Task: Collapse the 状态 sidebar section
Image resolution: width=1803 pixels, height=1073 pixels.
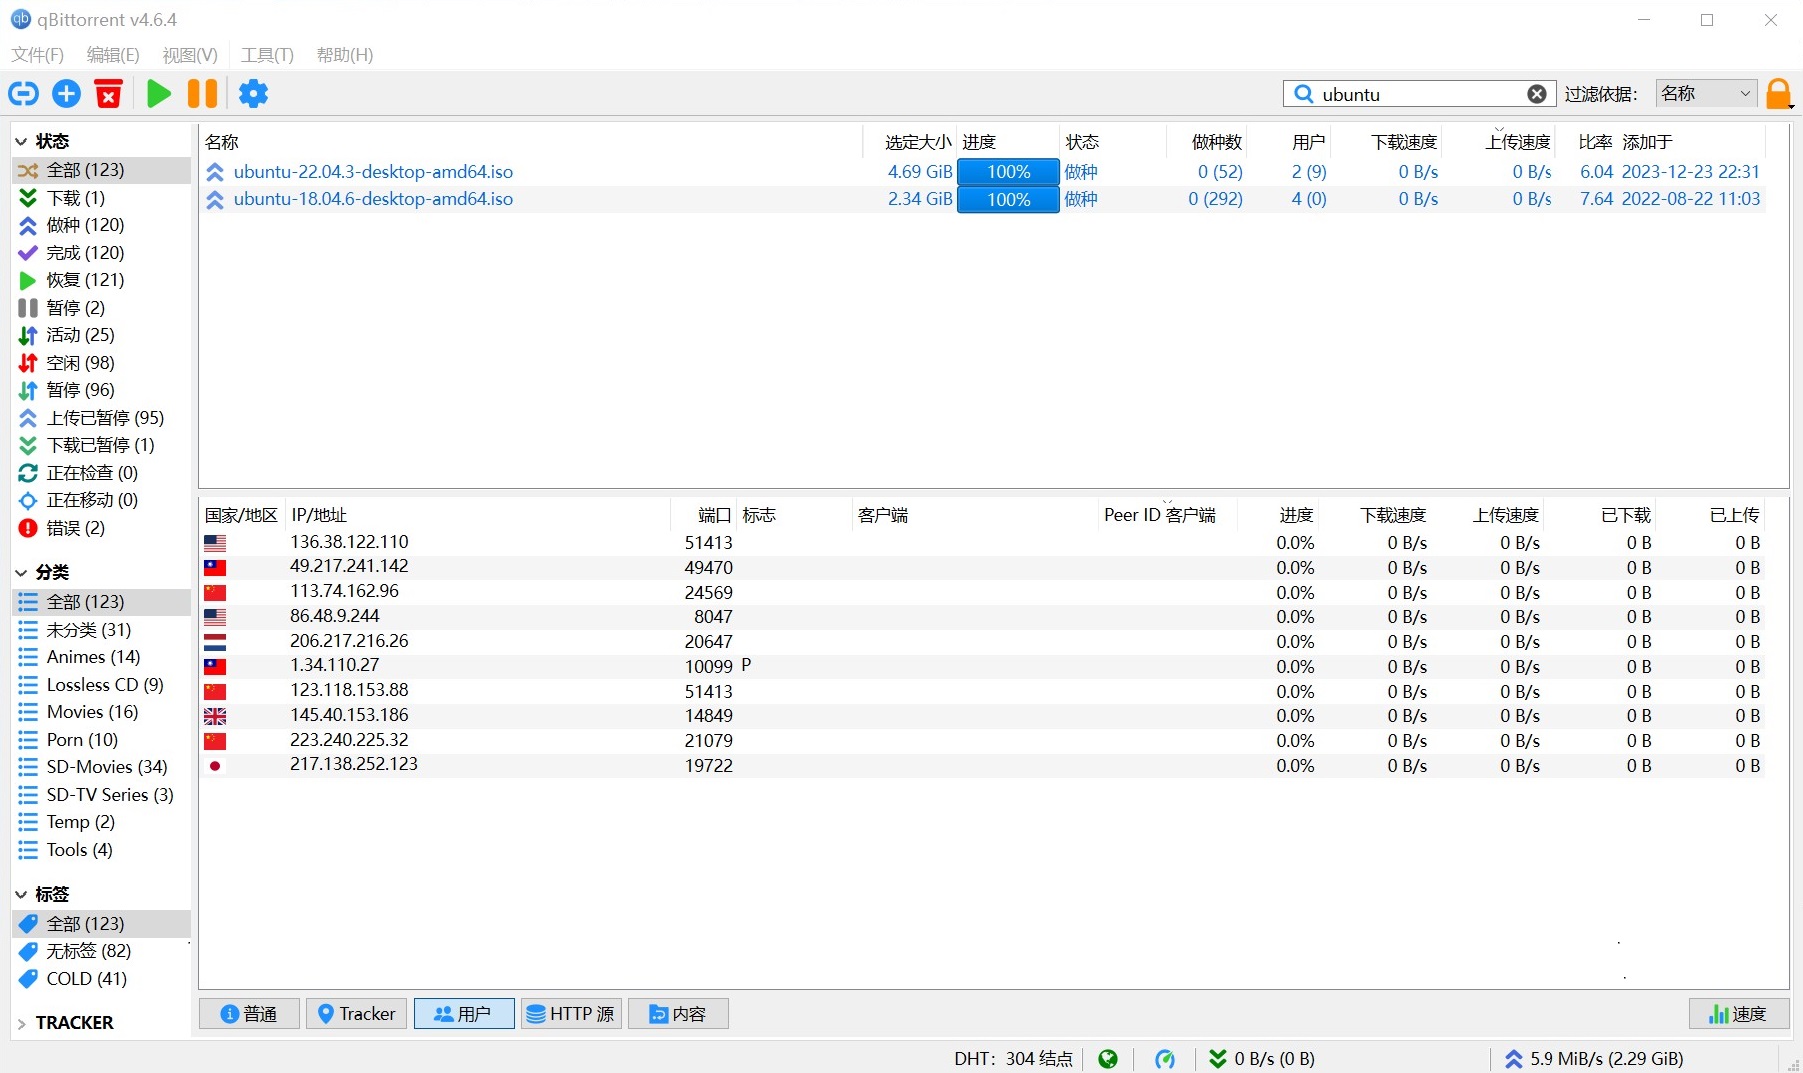Action: (x=21, y=141)
